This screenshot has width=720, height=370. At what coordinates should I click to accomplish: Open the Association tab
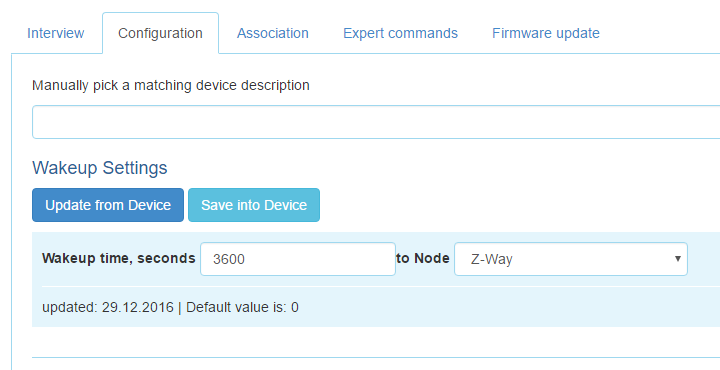coord(273,33)
